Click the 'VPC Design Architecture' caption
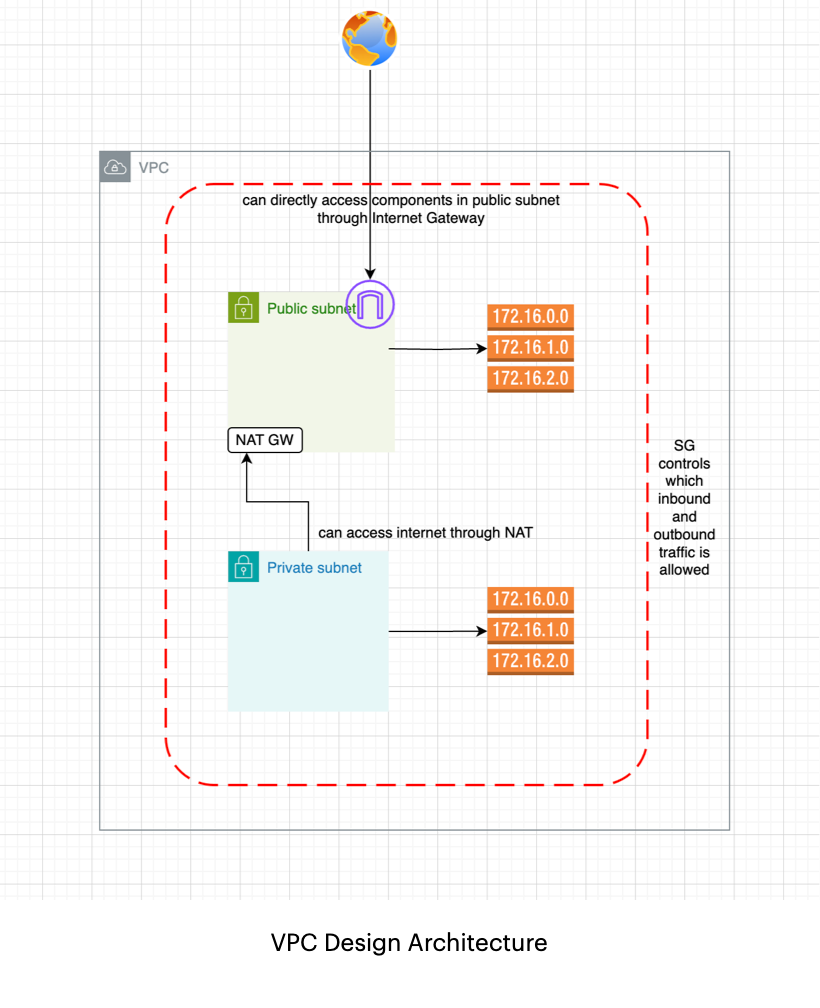Image resolution: width=820 pixels, height=1008 pixels. coord(409,942)
